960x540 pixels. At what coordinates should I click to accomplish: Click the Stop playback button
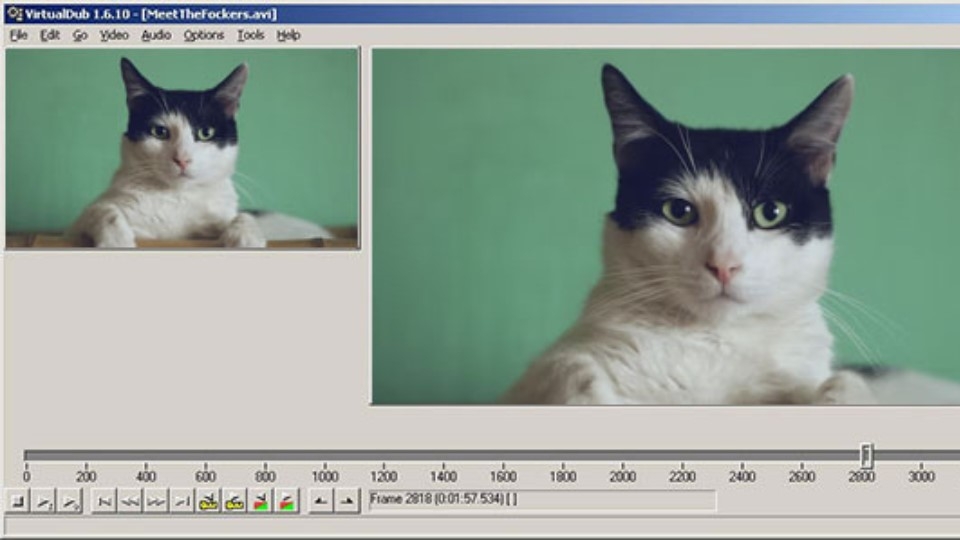click(x=18, y=501)
